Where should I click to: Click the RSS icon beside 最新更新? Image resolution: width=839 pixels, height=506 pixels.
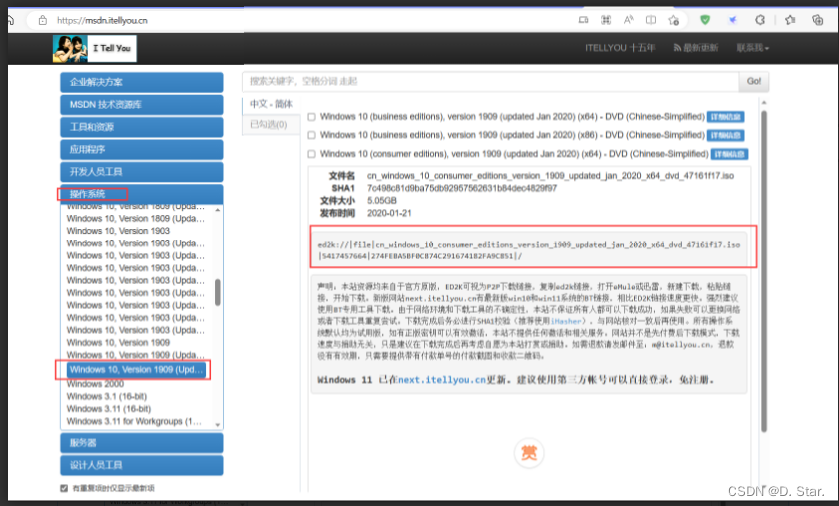tap(677, 48)
